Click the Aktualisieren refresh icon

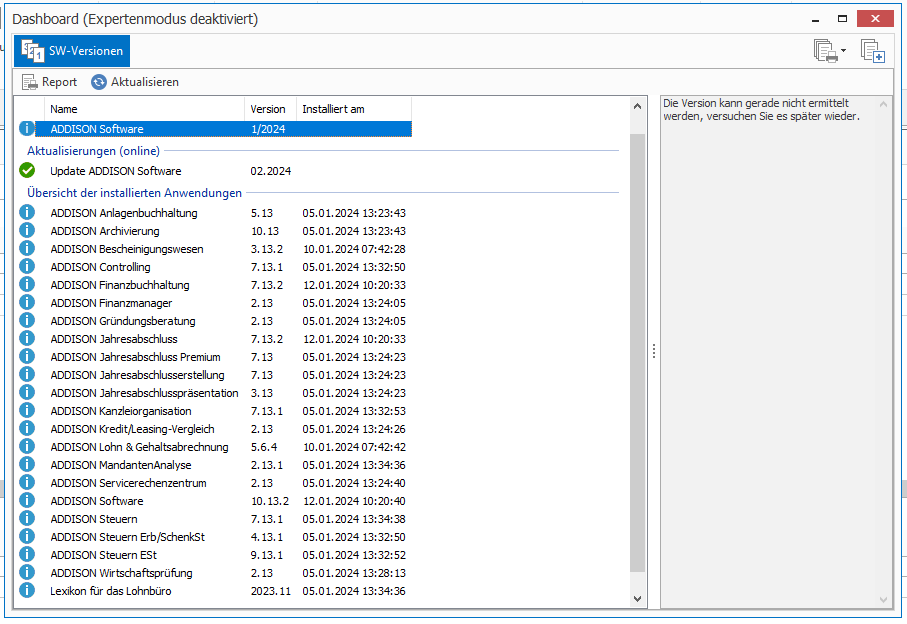(x=98, y=82)
